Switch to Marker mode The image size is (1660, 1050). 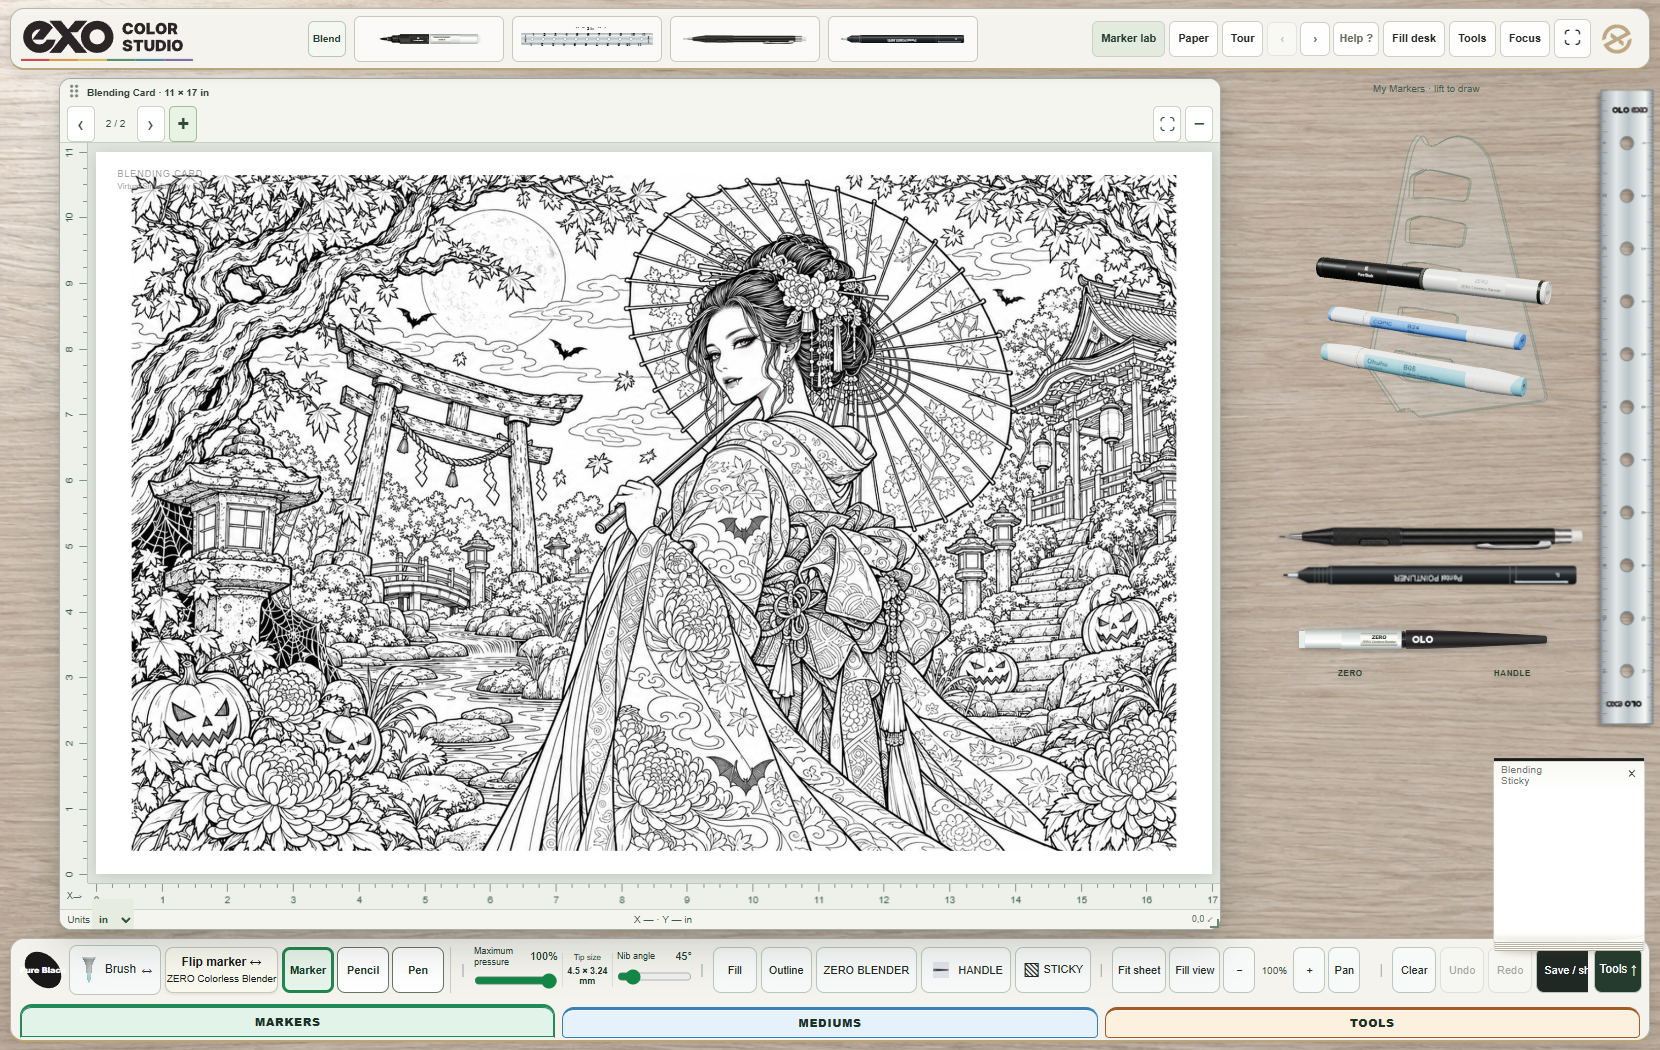[x=308, y=970]
